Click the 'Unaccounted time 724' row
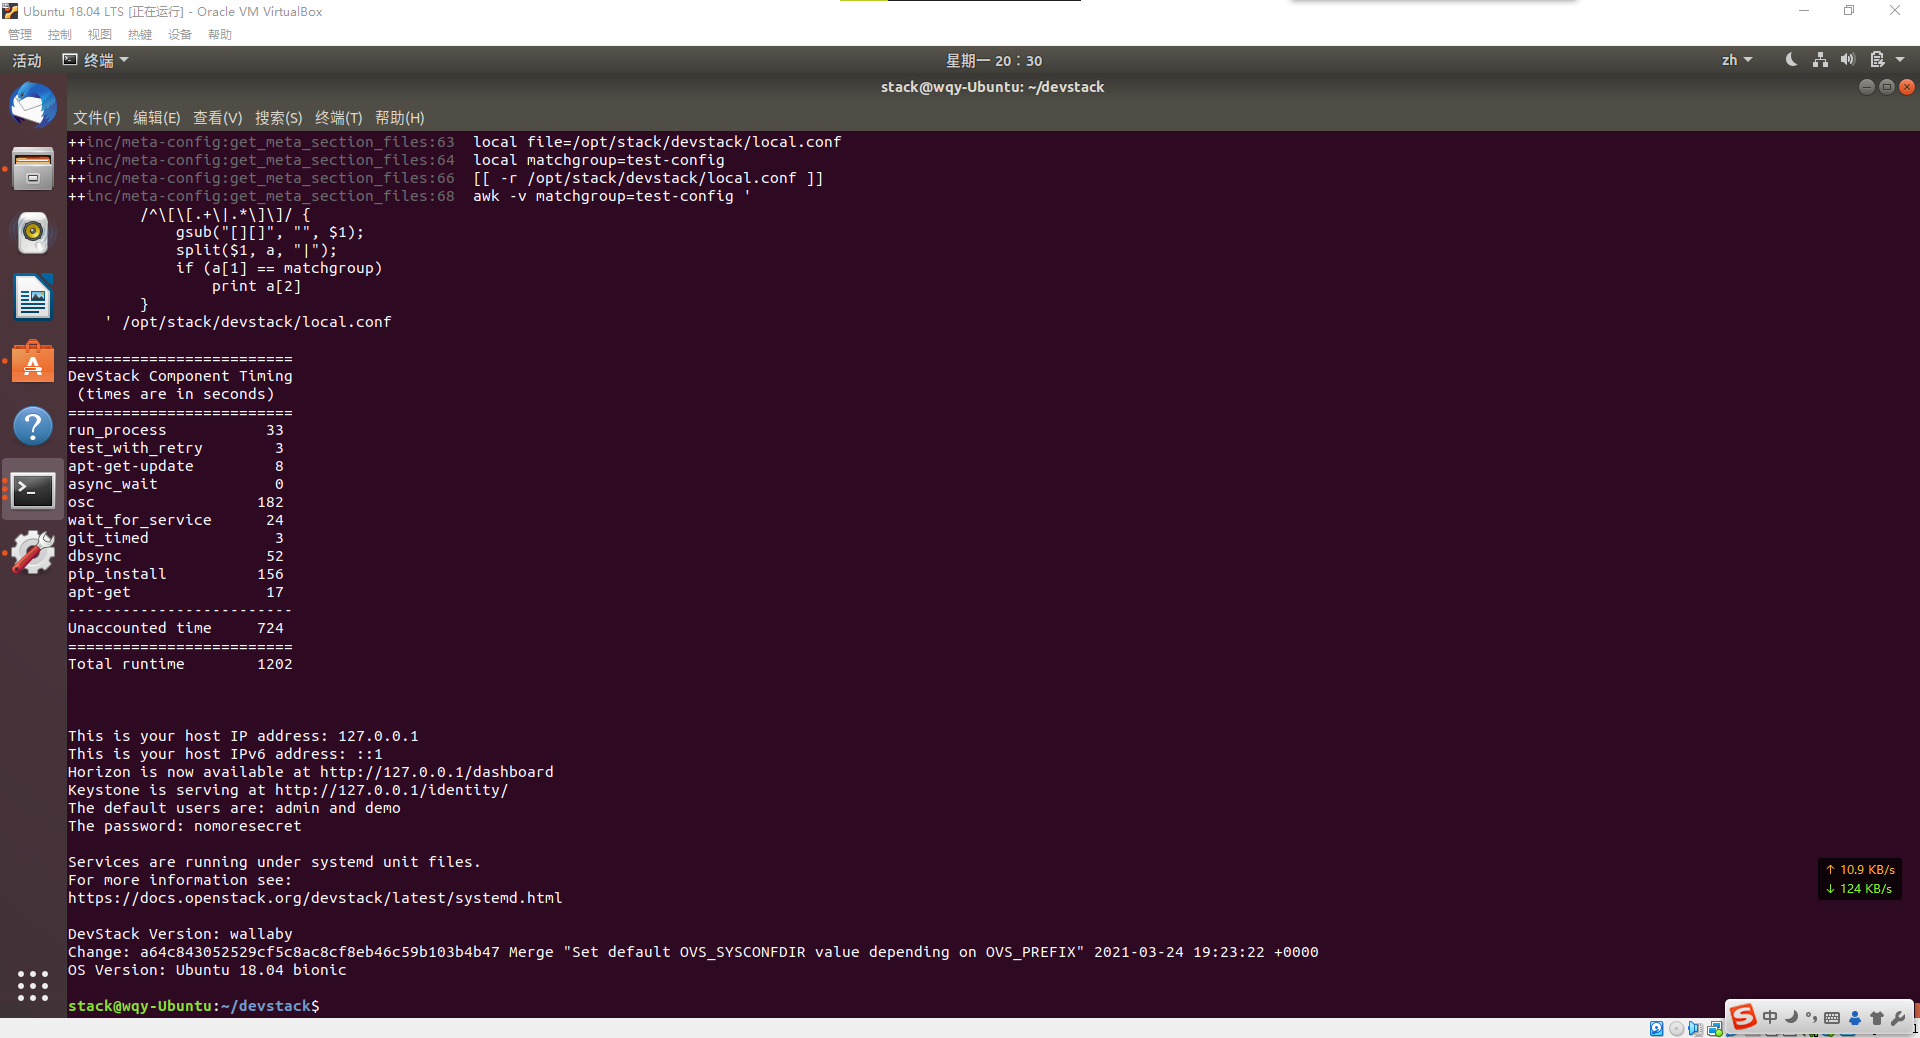 (176, 628)
